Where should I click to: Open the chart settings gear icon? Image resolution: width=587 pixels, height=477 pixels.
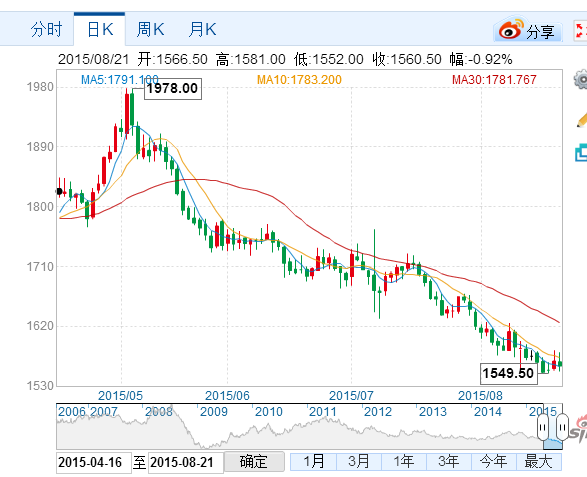pos(581,79)
